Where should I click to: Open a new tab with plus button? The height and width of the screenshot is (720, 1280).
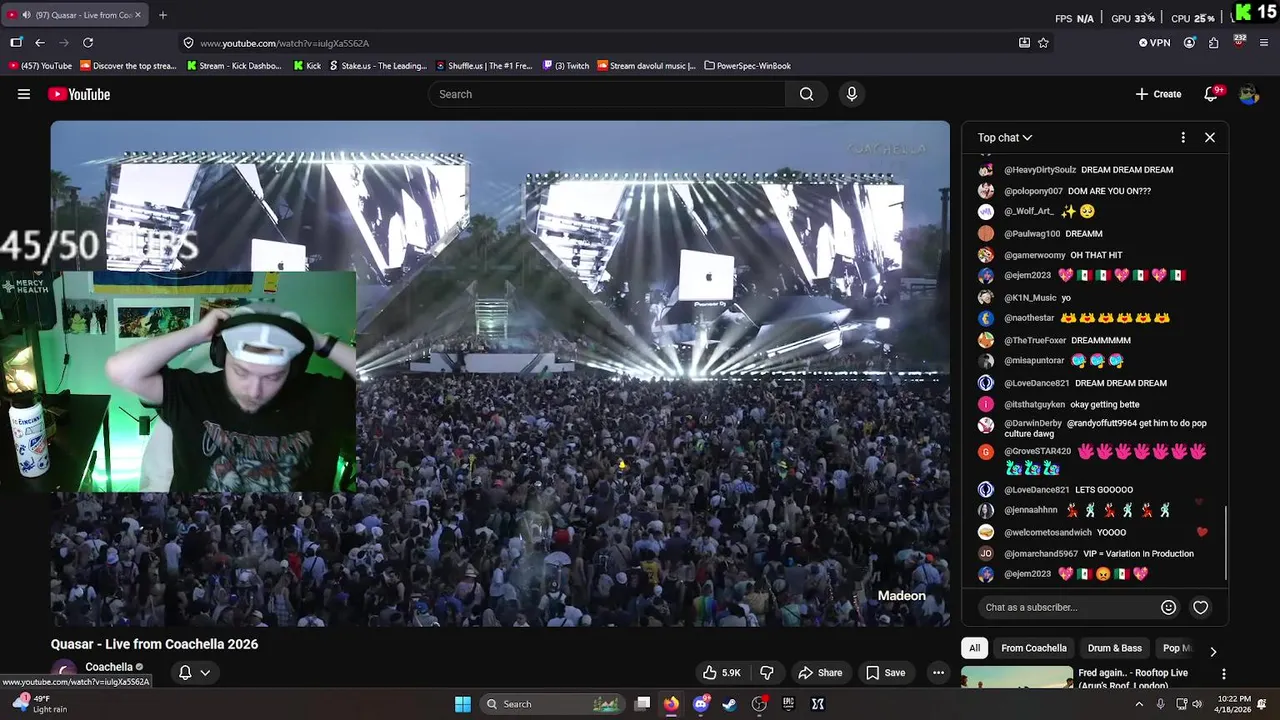(x=163, y=15)
